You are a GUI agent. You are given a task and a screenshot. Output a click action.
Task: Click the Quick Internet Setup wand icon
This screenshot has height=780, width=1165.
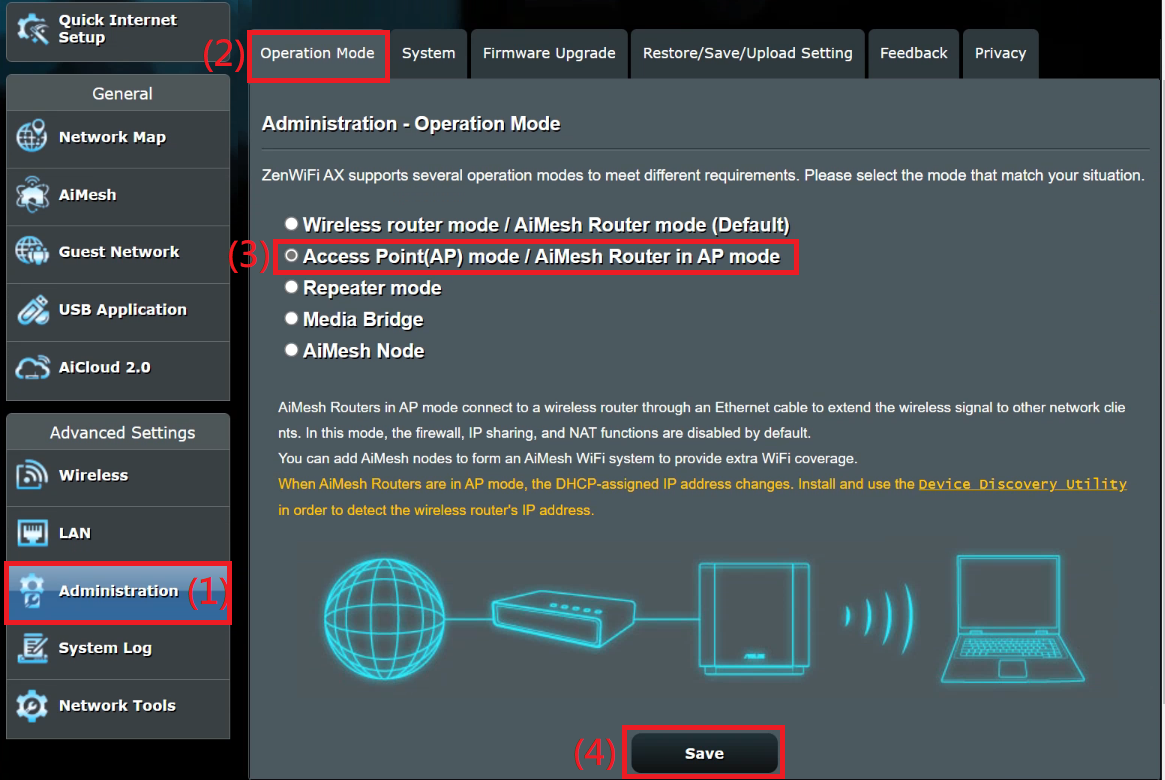point(33,29)
